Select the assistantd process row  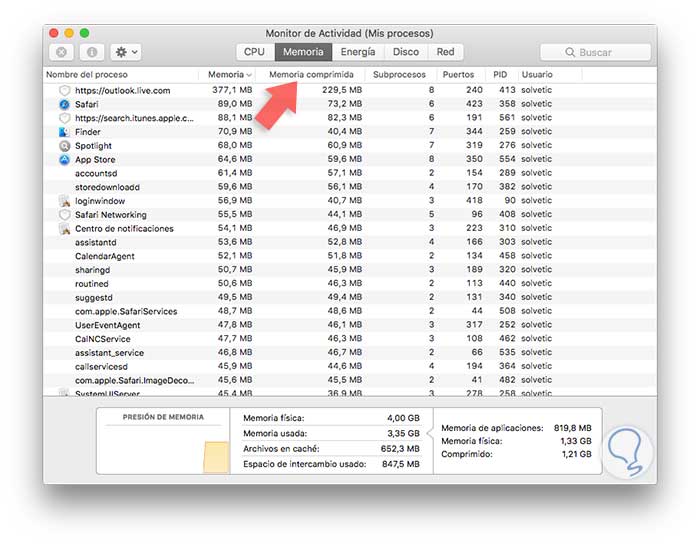pyautogui.click(x=350, y=242)
